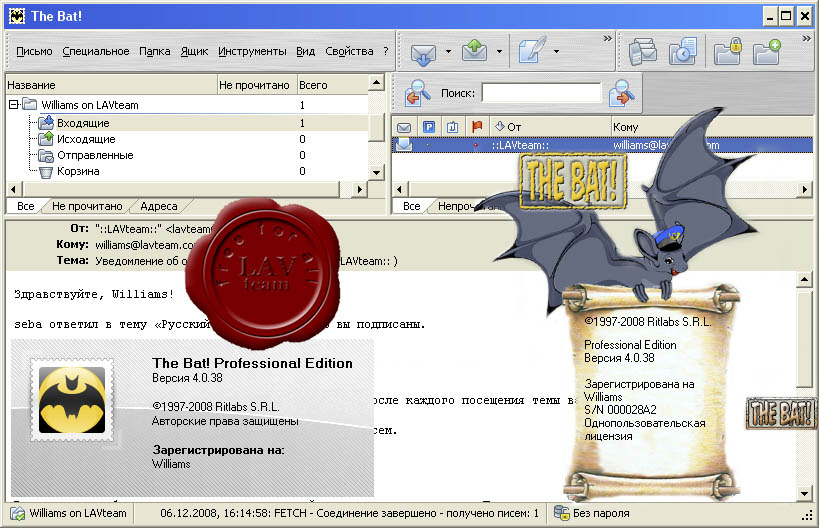This screenshot has height=528, width=819.
Task: Click the search backward magnifier icon
Action: (x=418, y=93)
